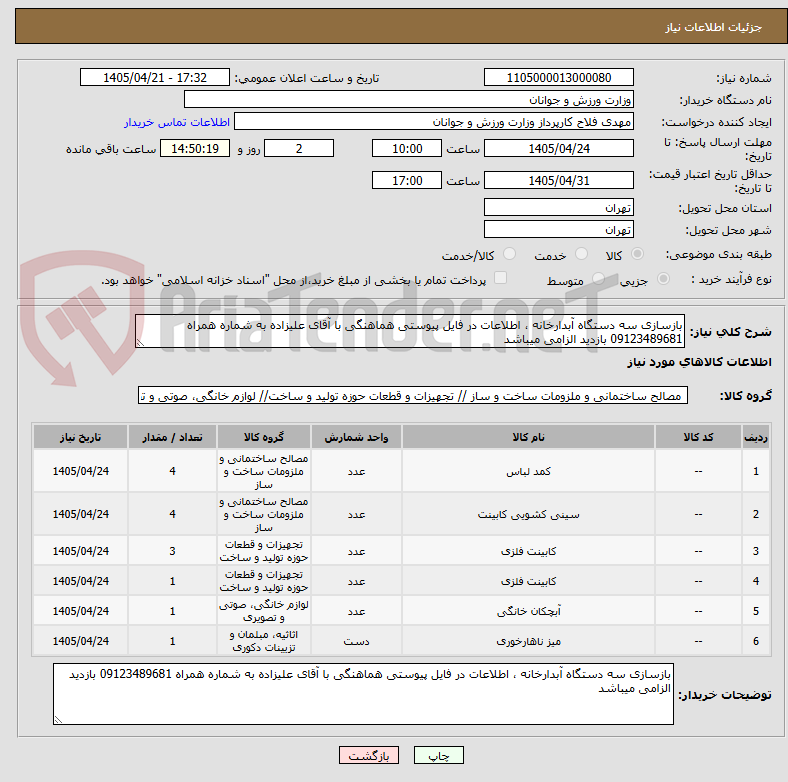The image size is (788, 782).
Task: Select the کمد لباس item name cell
Action: [x=528, y=471]
